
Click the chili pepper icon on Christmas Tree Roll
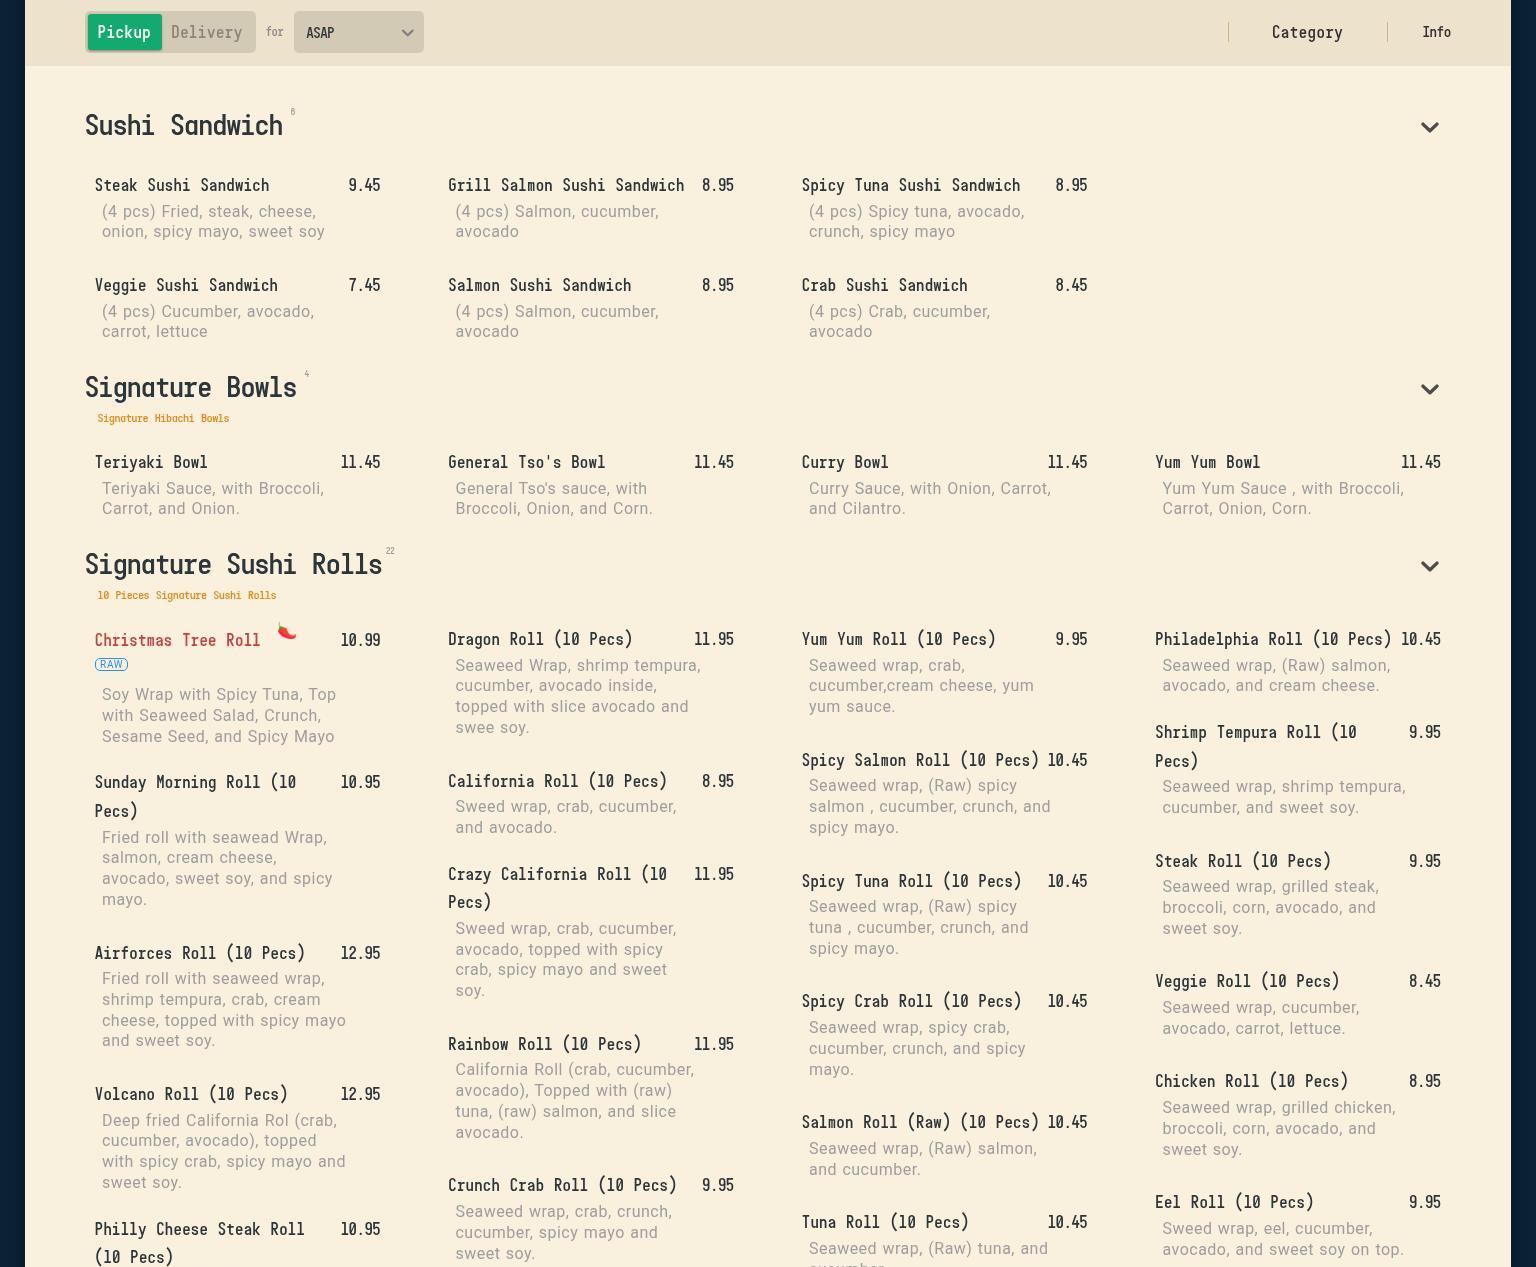[287, 632]
